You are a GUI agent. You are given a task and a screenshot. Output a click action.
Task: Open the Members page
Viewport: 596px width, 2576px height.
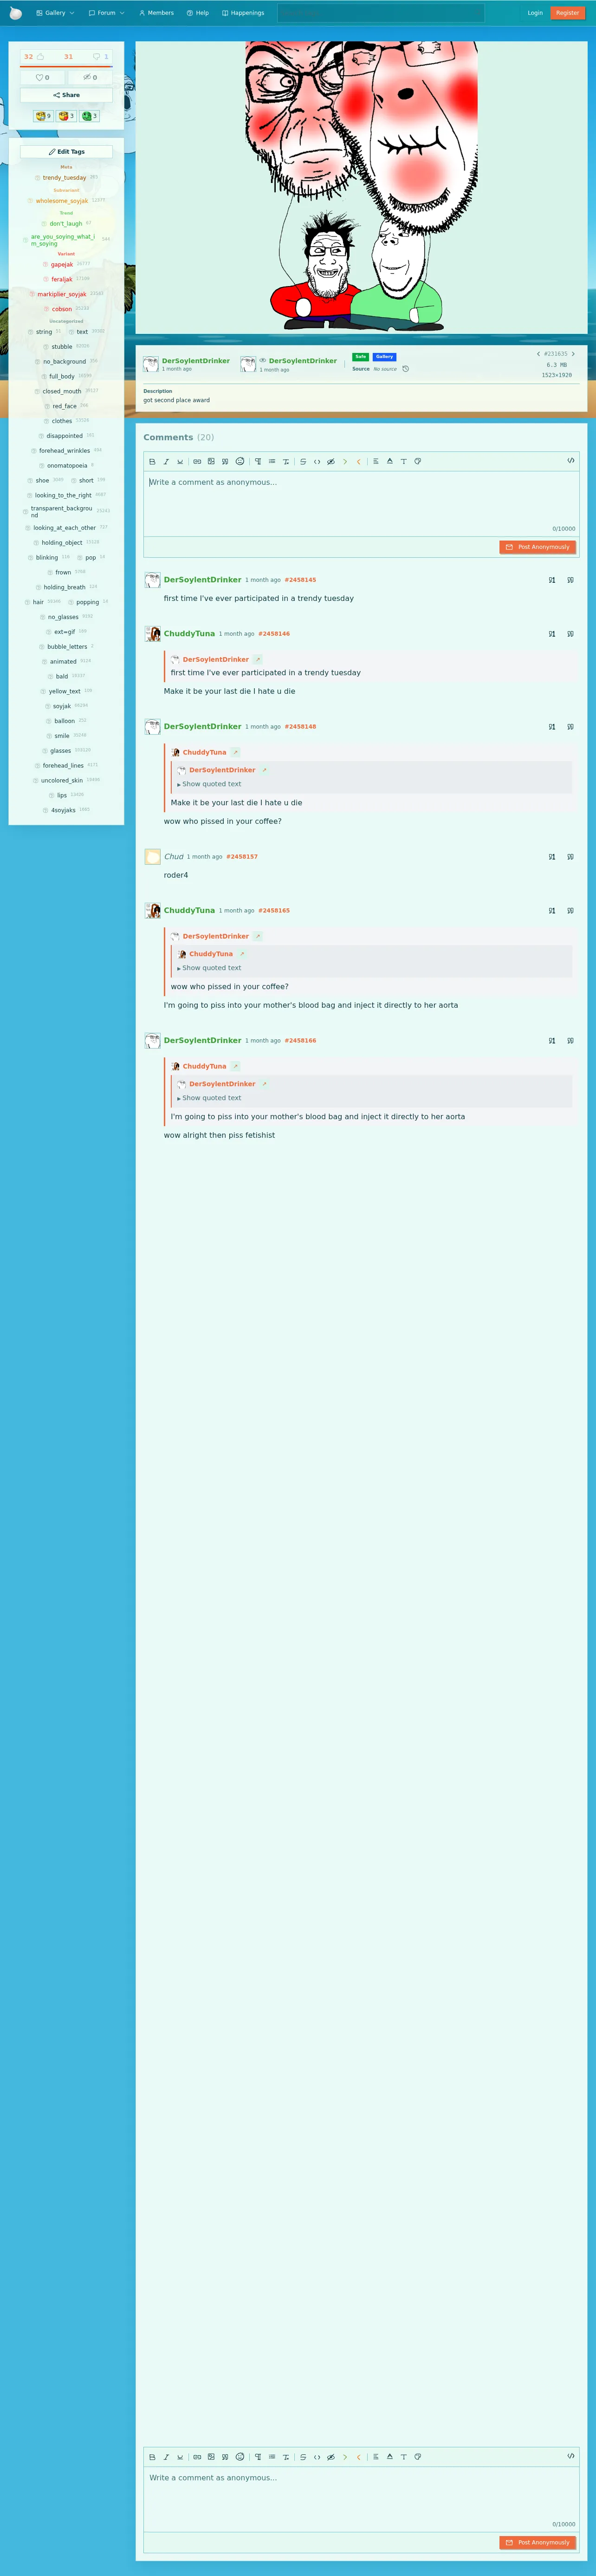tap(156, 13)
